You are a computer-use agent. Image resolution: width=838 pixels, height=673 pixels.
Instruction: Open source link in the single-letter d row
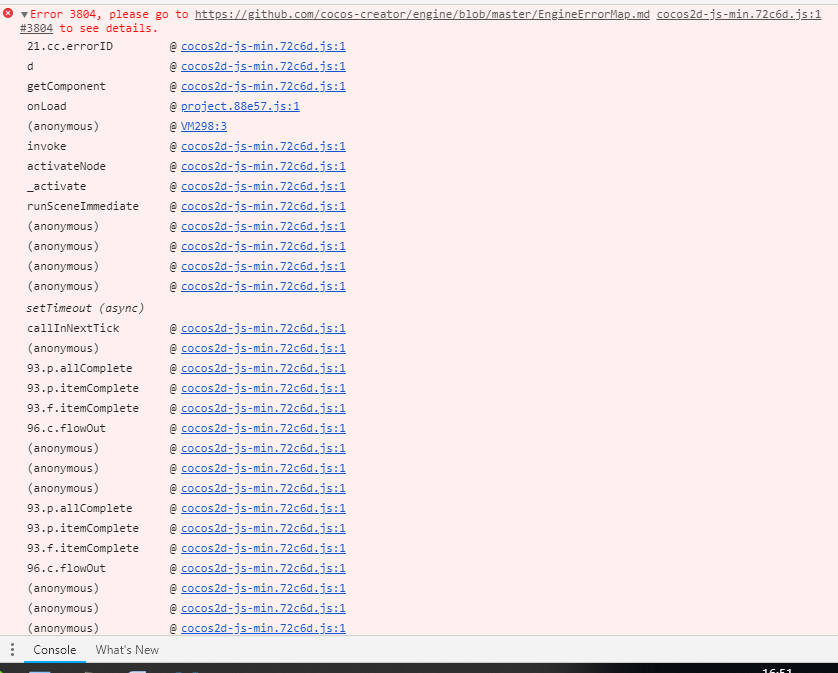coord(263,66)
